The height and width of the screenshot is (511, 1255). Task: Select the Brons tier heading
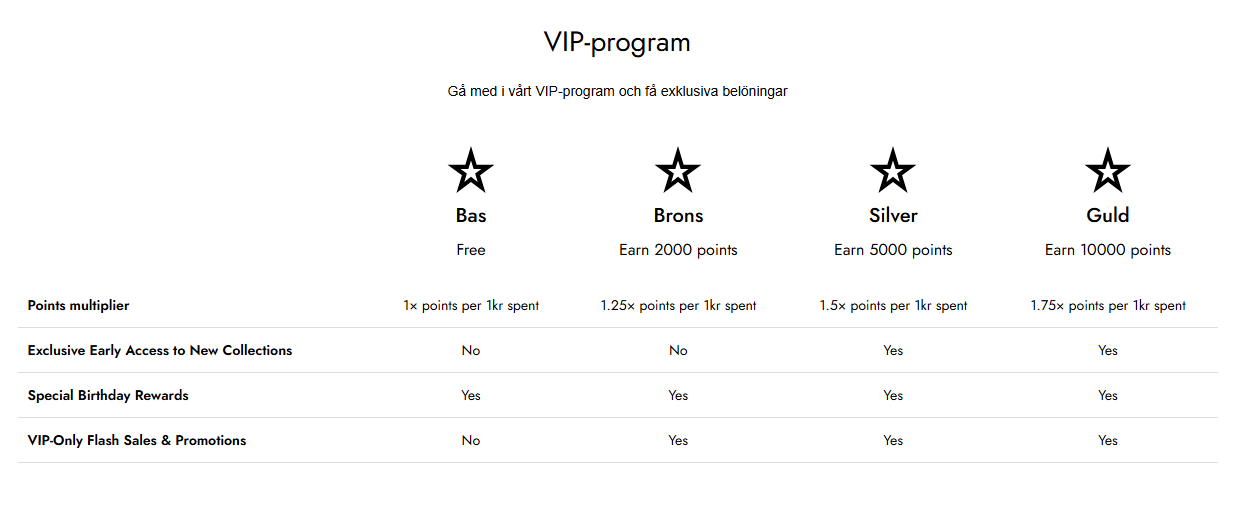(678, 215)
